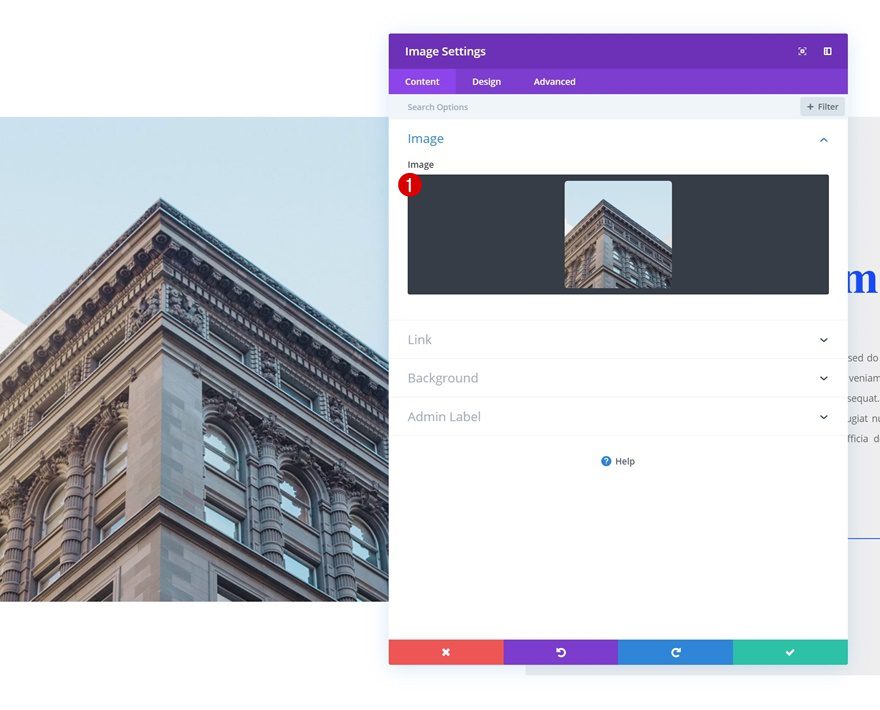Switch to the Design tab
The width and height of the screenshot is (880, 710).
click(x=486, y=81)
